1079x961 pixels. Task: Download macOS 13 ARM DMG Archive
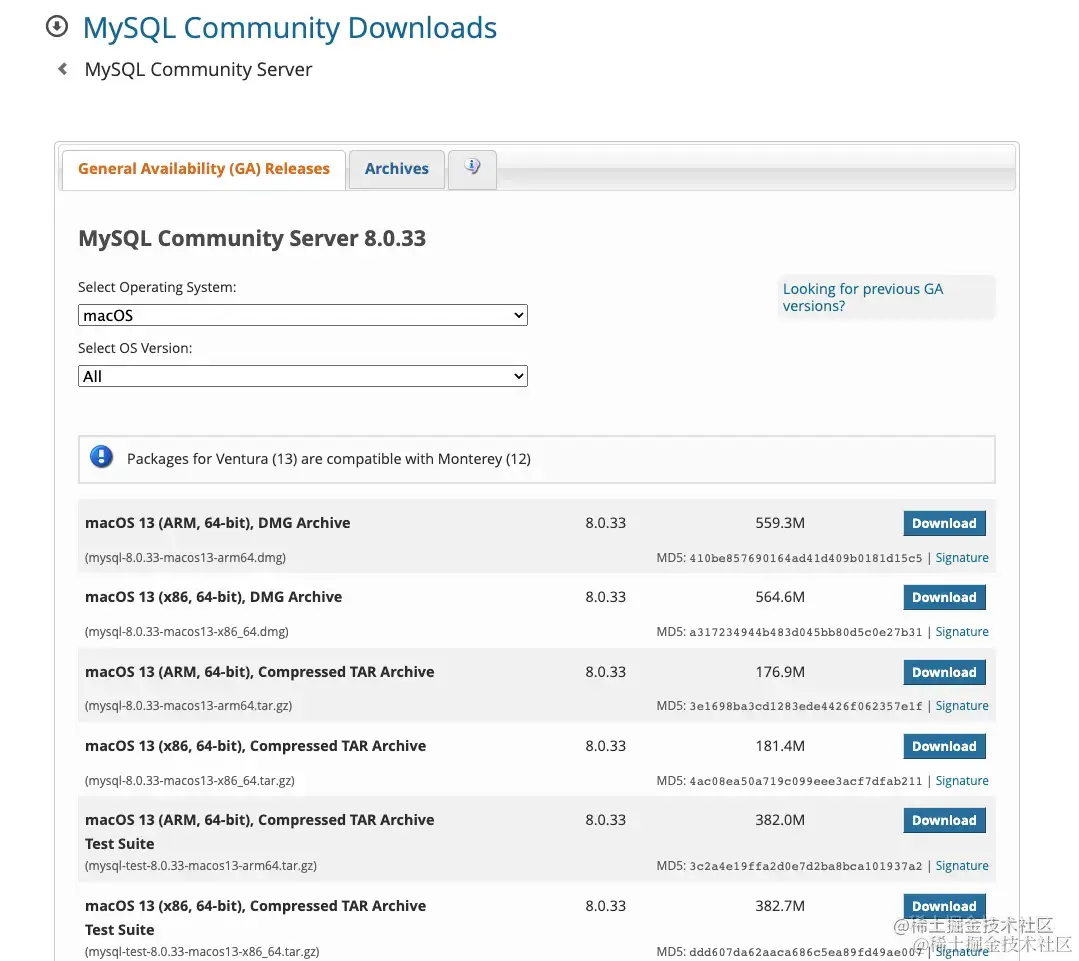(944, 523)
